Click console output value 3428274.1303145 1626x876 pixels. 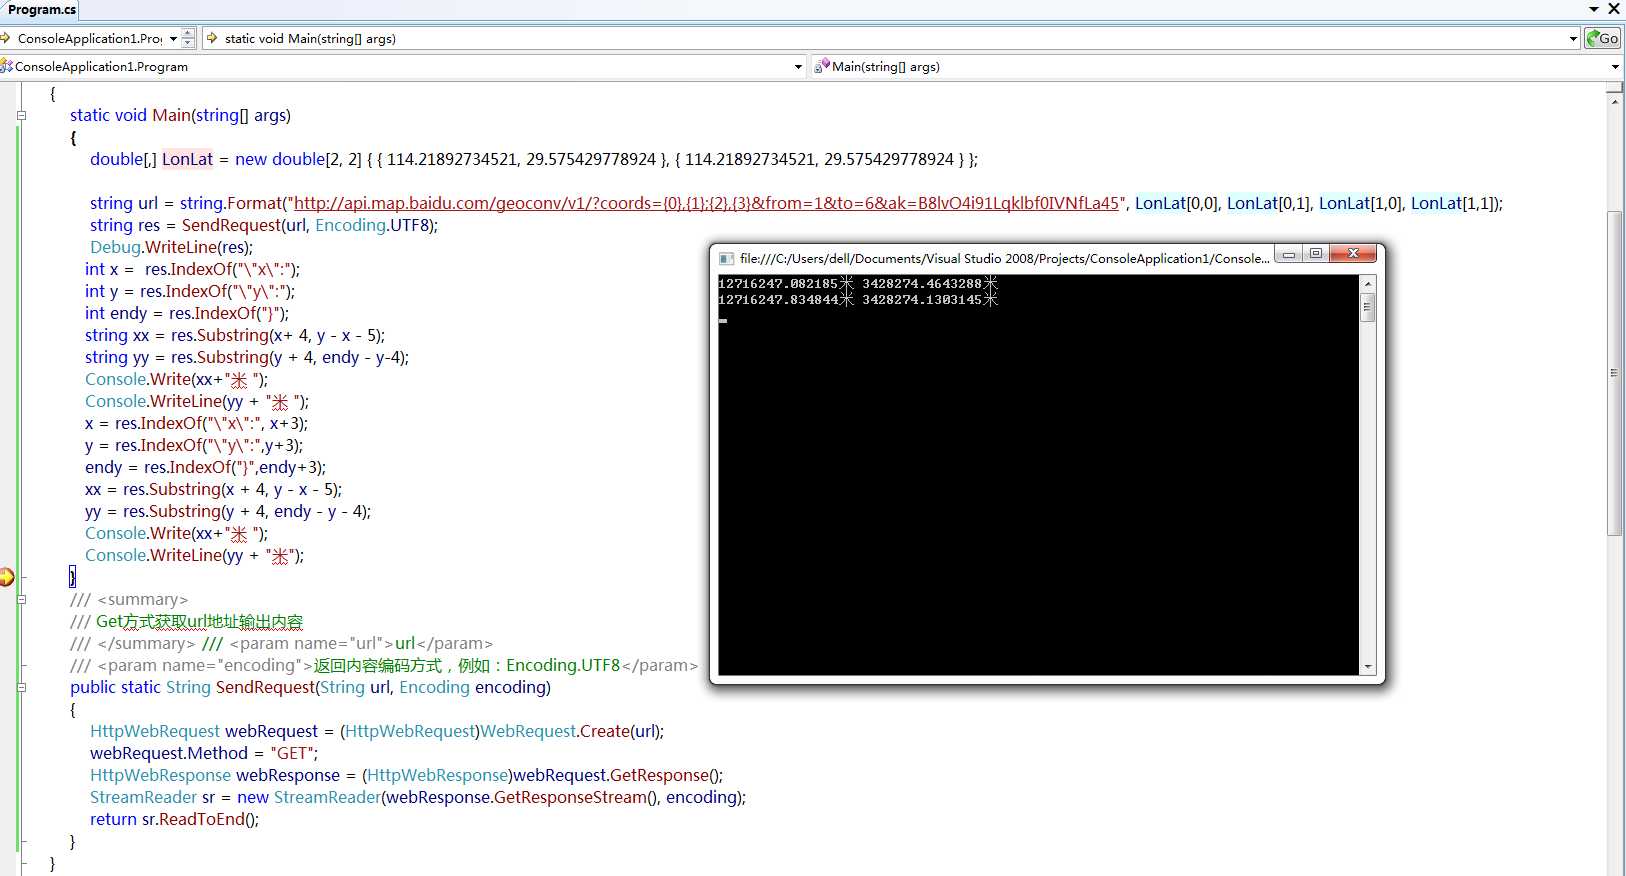[x=922, y=300]
